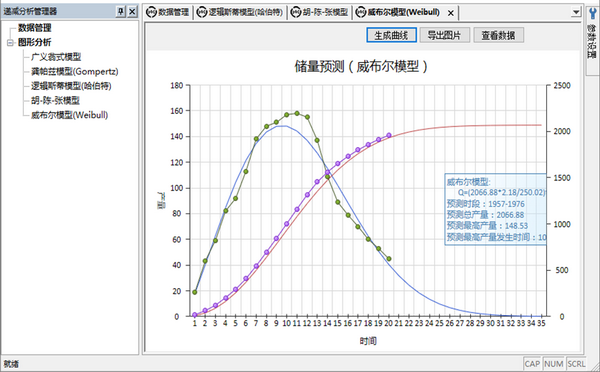The height and width of the screenshot is (372, 600).
Task: Click the icon on the 胡-陈-张模型 tab
Action: tap(296, 12)
